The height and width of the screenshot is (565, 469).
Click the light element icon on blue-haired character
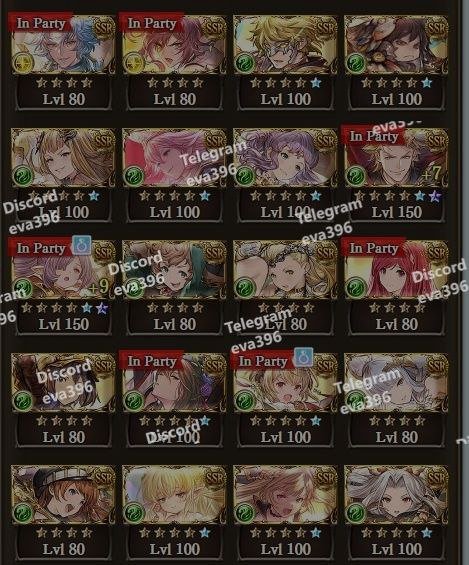click(23, 62)
